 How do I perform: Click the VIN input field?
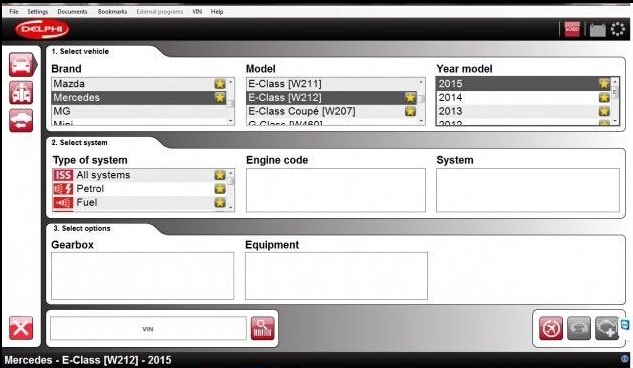pyautogui.click(x=148, y=328)
